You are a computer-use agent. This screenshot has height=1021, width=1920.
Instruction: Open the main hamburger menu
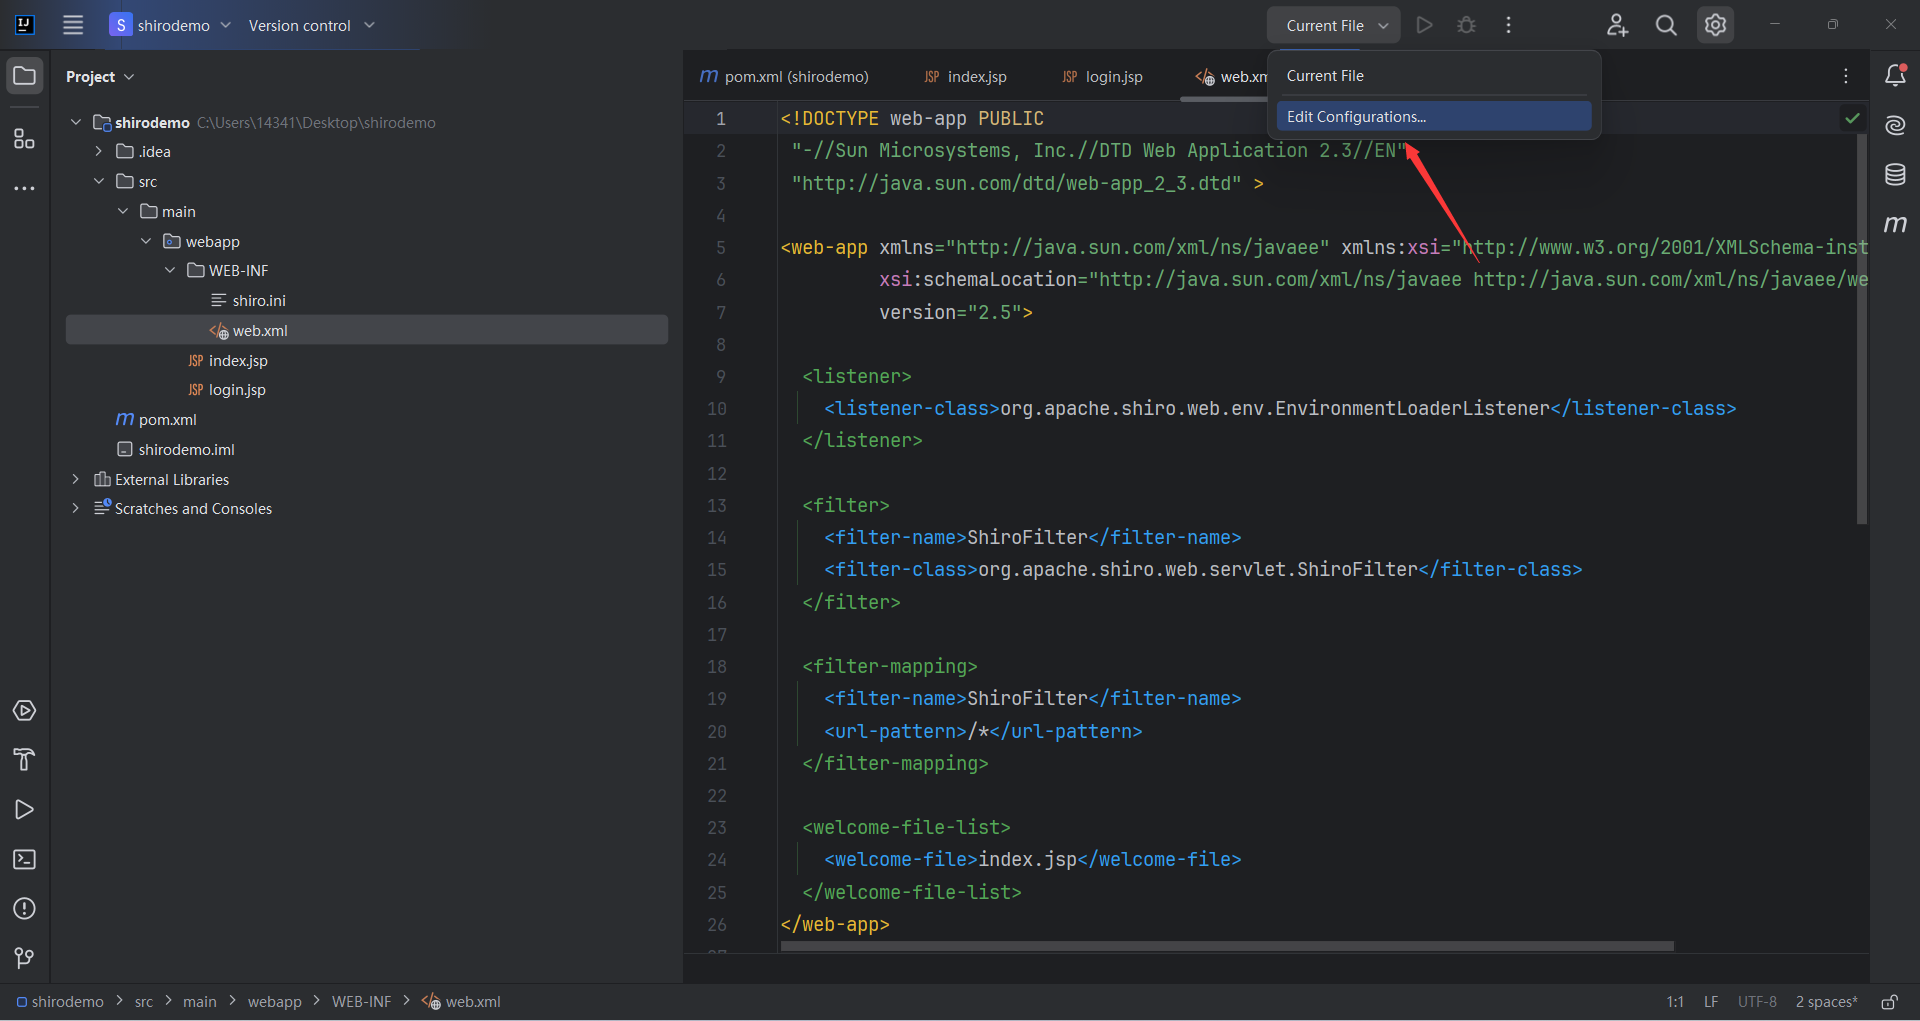73,25
